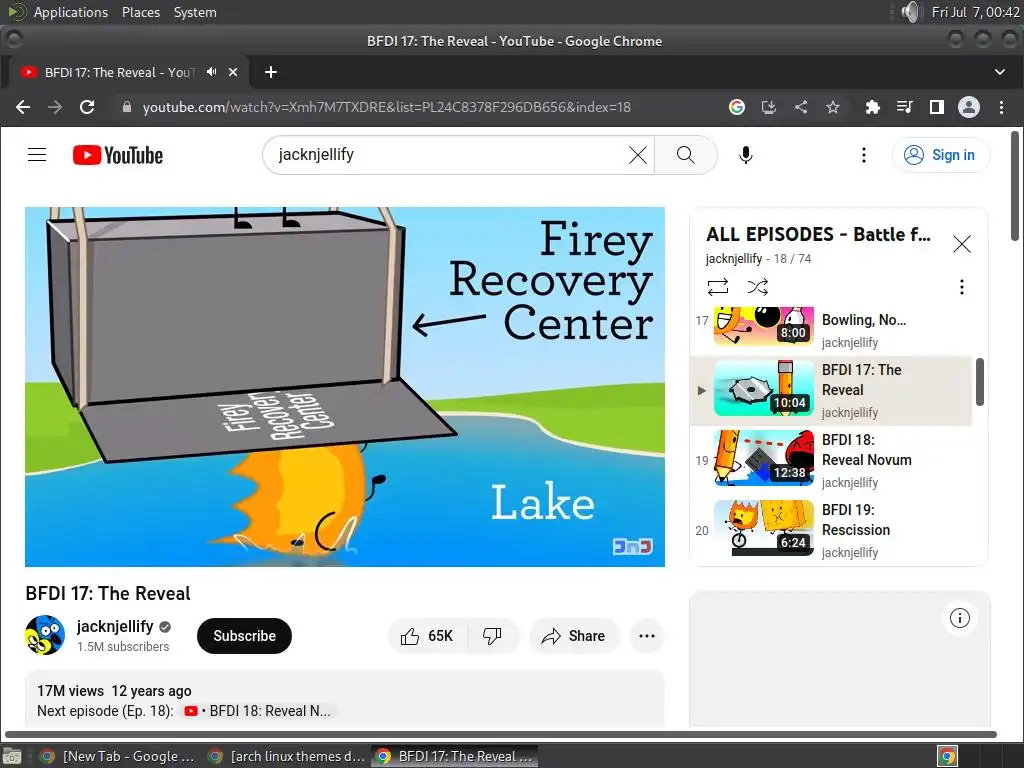Screen dimensions: 1024x768
Task: Click the address bar URL
Action: pos(387,107)
